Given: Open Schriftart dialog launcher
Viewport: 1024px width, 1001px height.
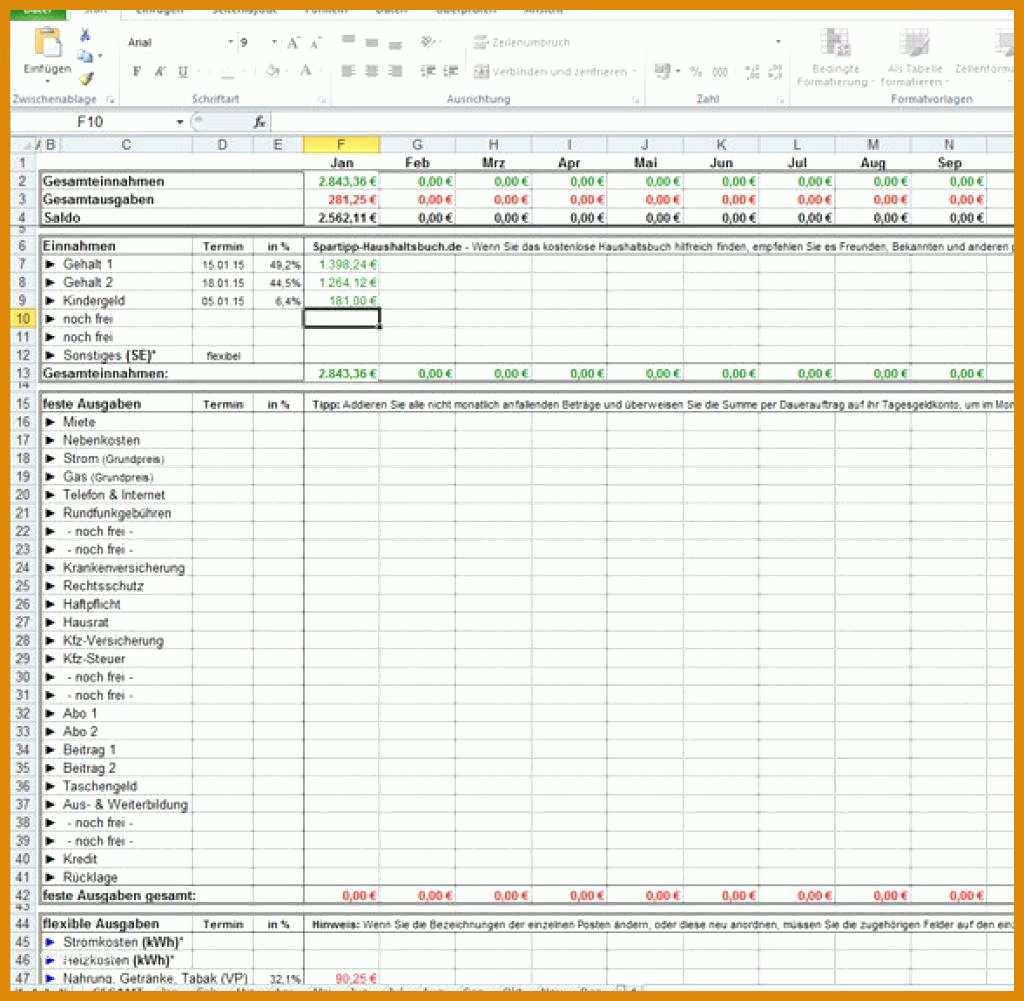Looking at the screenshot, I should click(322, 100).
